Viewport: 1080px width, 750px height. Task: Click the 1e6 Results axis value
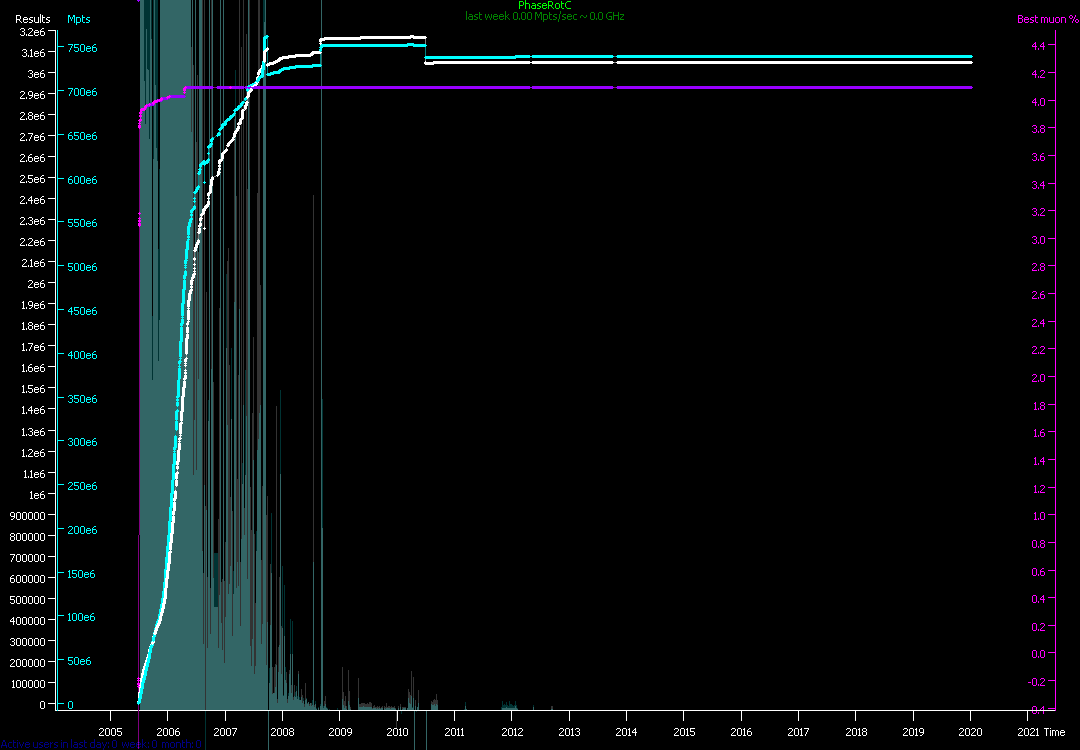pyautogui.click(x=37, y=495)
